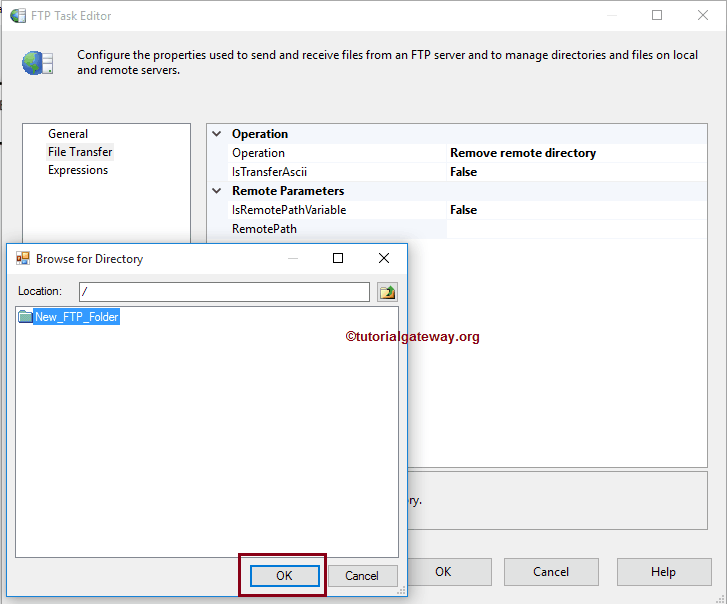The image size is (727, 604).
Task: Click the empty RemotePath value field
Action: [576, 229]
